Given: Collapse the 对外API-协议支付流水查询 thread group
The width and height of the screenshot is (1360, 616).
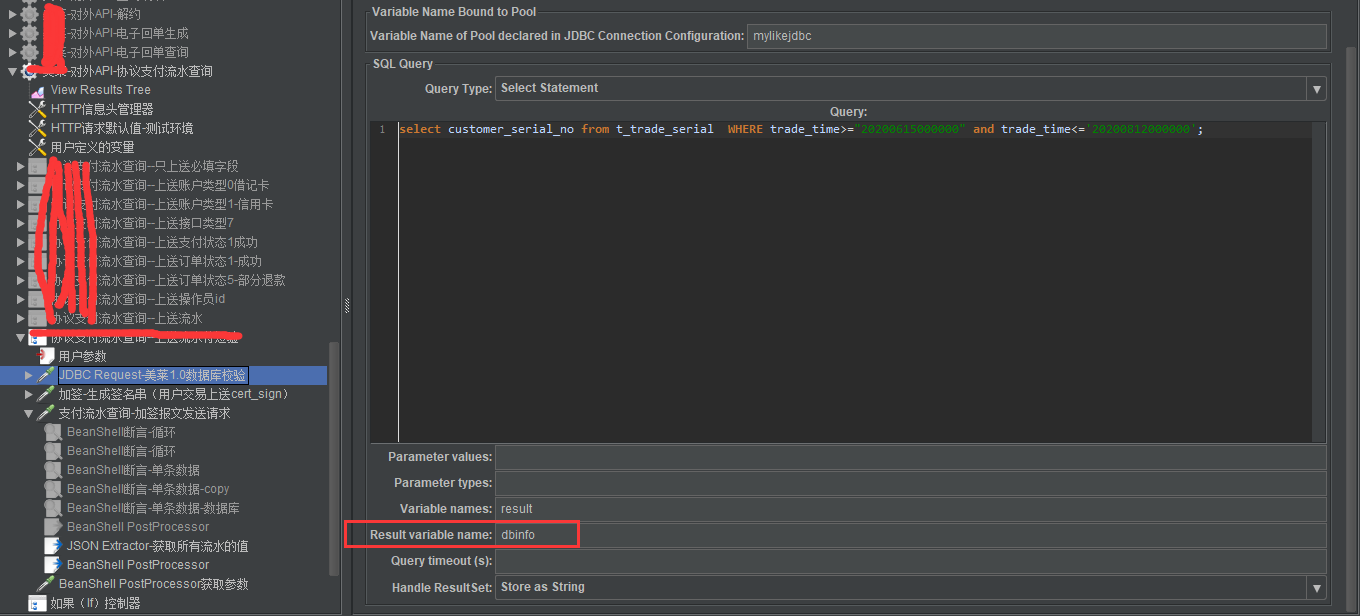Looking at the screenshot, I should click(13, 71).
